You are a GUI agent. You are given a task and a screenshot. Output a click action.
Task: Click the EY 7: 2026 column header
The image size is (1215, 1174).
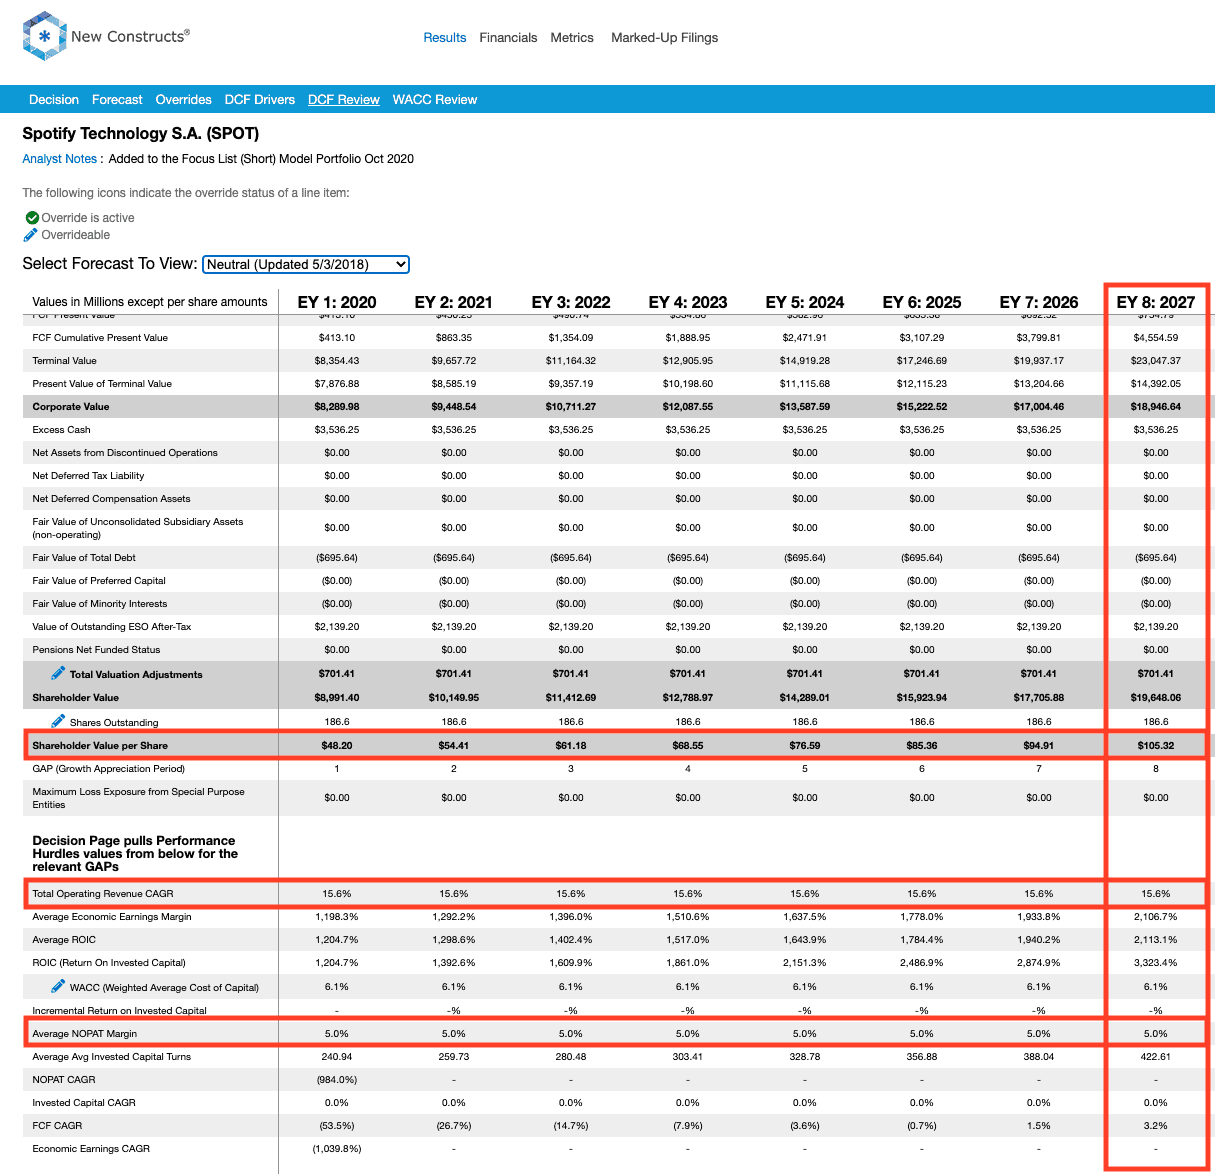coord(1039,302)
